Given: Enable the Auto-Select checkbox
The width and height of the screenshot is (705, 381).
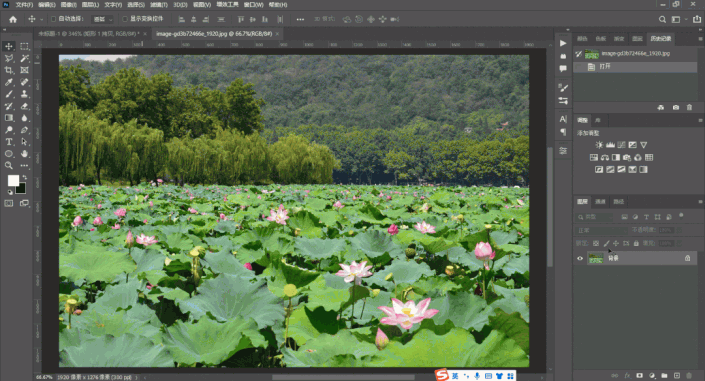Looking at the screenshot, I should point(54,19).
